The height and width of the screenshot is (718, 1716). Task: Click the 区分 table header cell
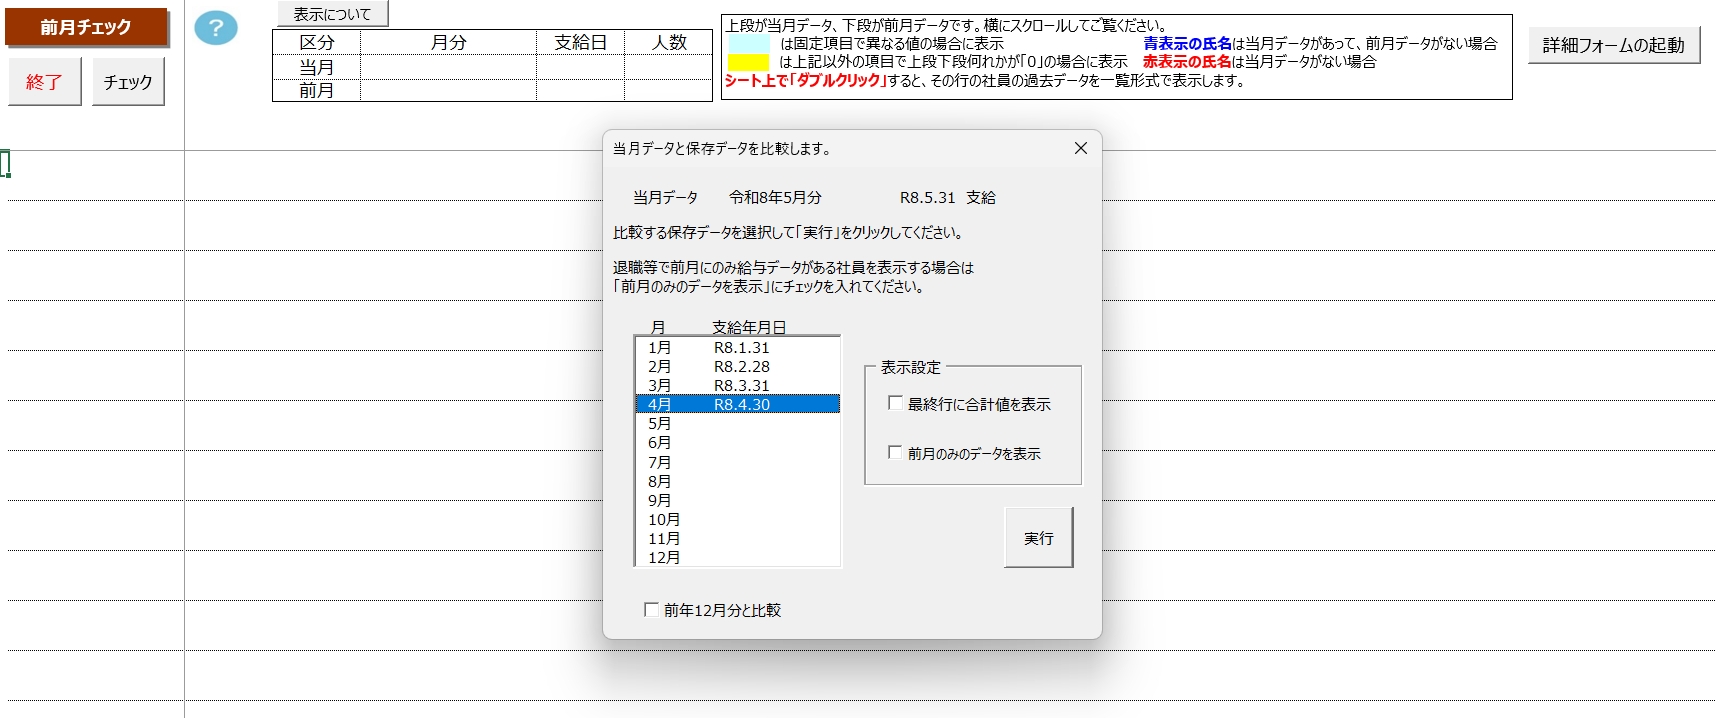point(317,42)
